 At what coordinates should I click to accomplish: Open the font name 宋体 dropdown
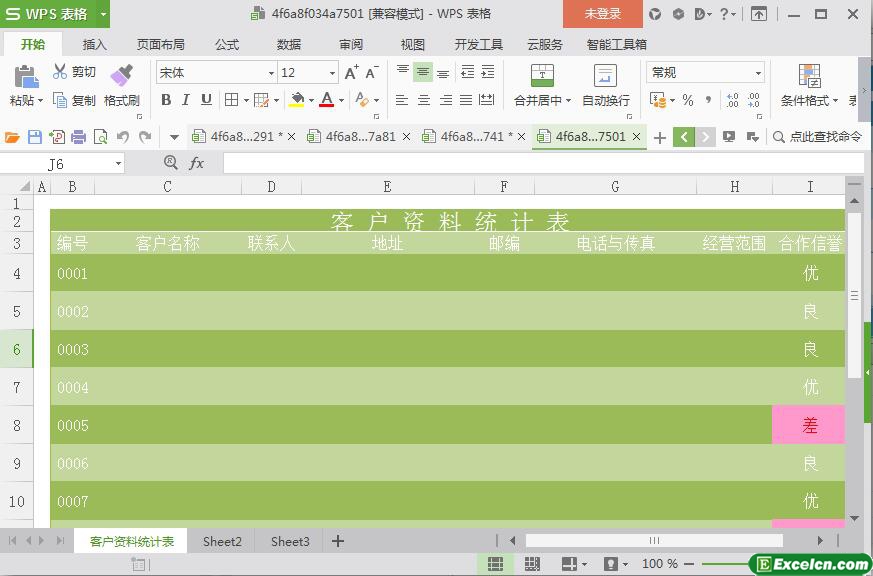pos(271,73)
